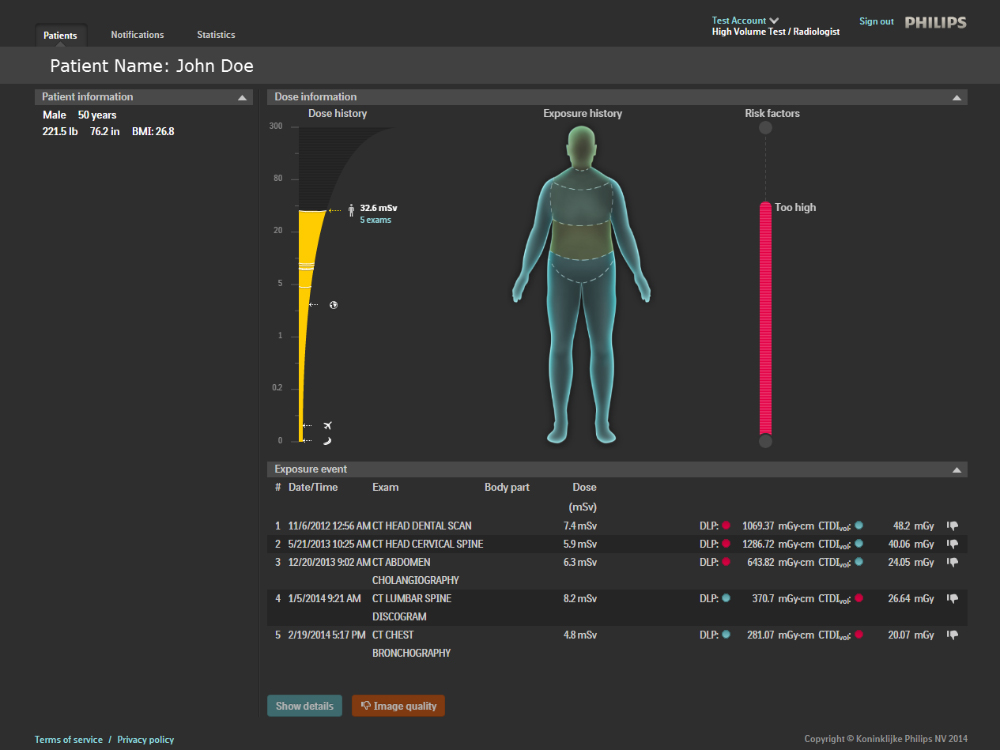Click the Sign out link

click(876, 21)
